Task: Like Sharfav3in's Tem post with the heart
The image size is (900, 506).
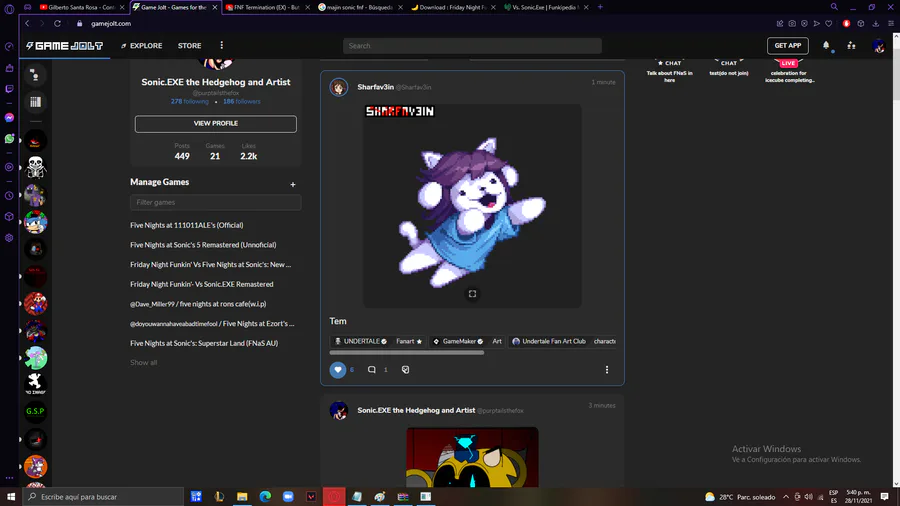Action: tap(338, 370)
